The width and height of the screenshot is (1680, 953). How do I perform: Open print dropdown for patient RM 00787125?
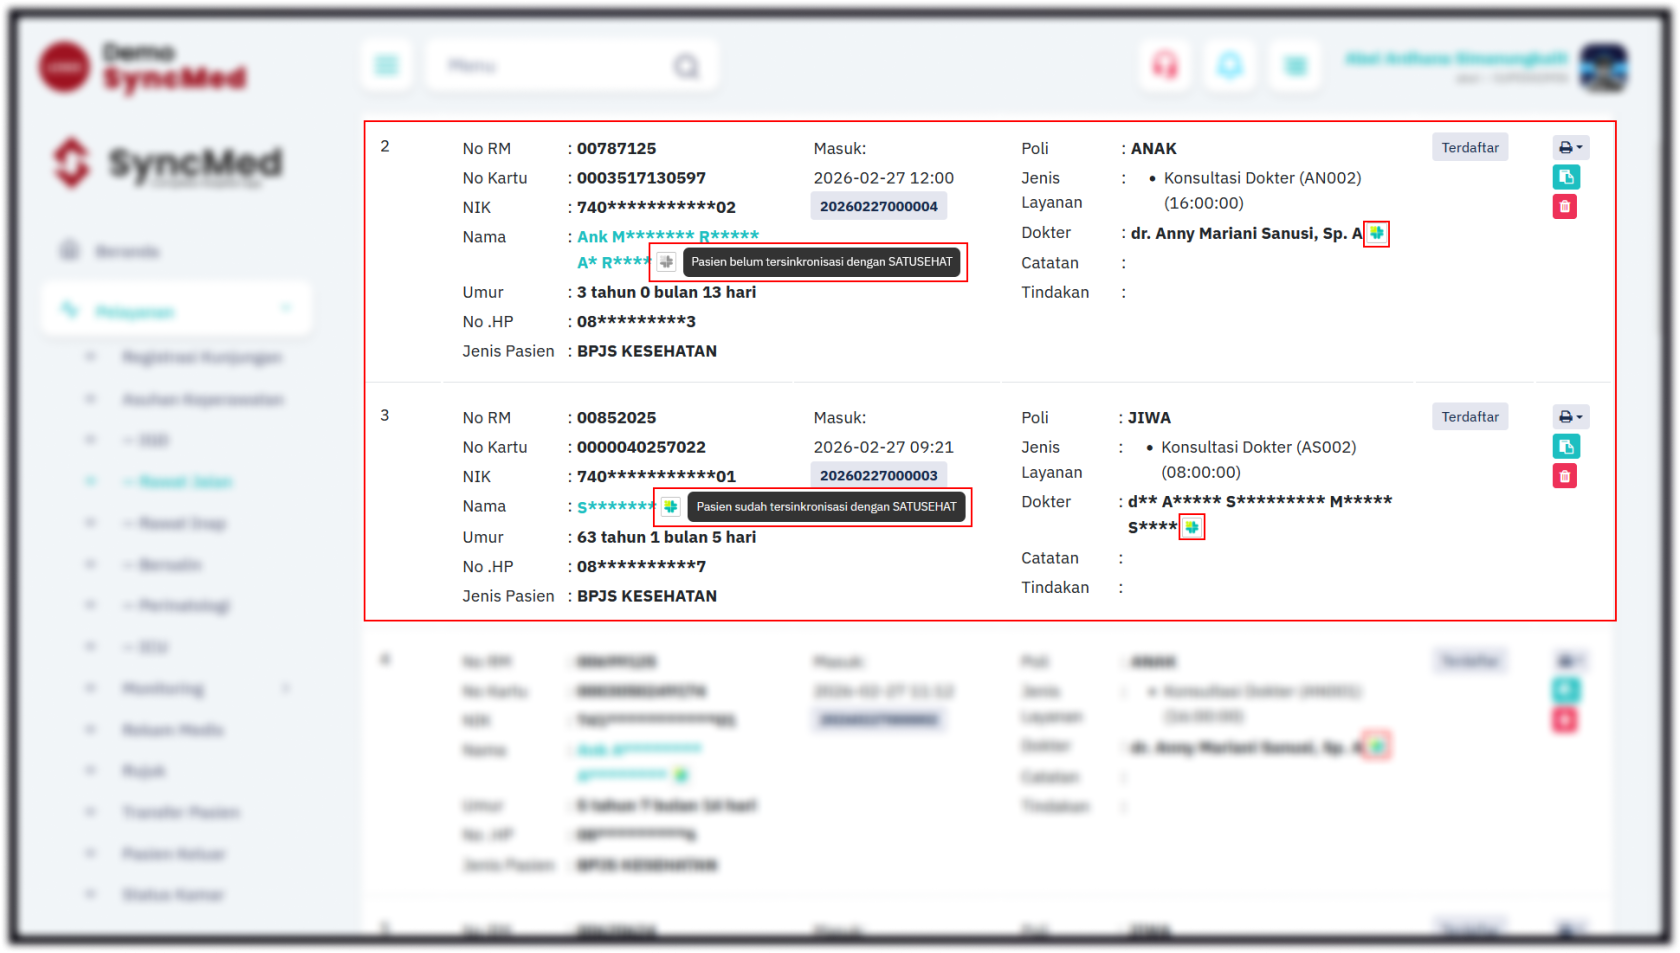[1570, 148]
